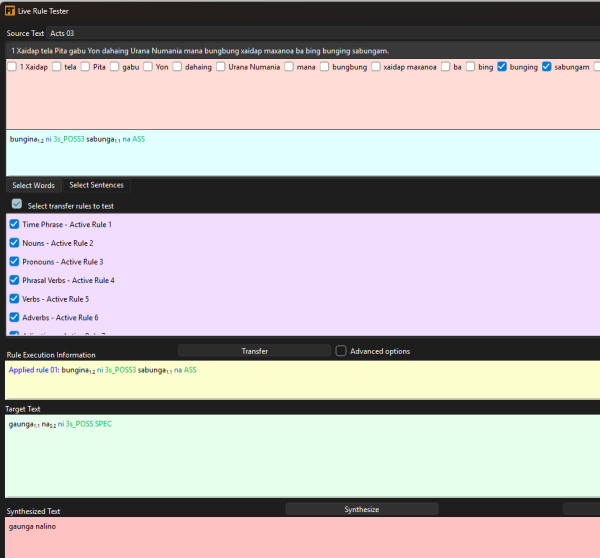This screenshot has height=558, width=600.
Task: Click the Synthesize button
Action: click(x=362, y=509)
